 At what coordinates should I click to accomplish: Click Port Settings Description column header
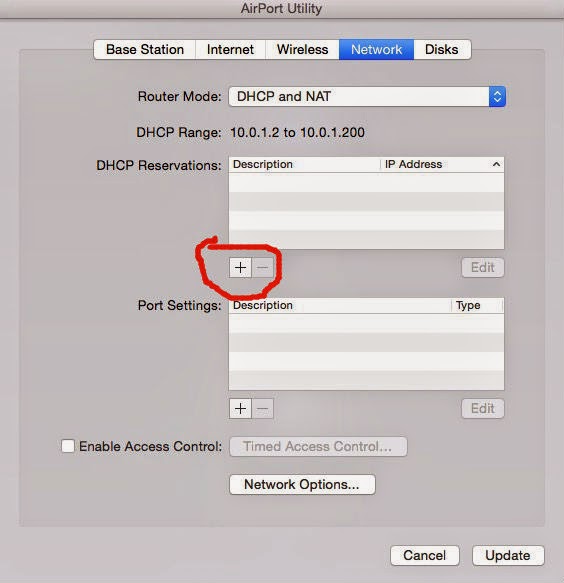click(340, 305)
